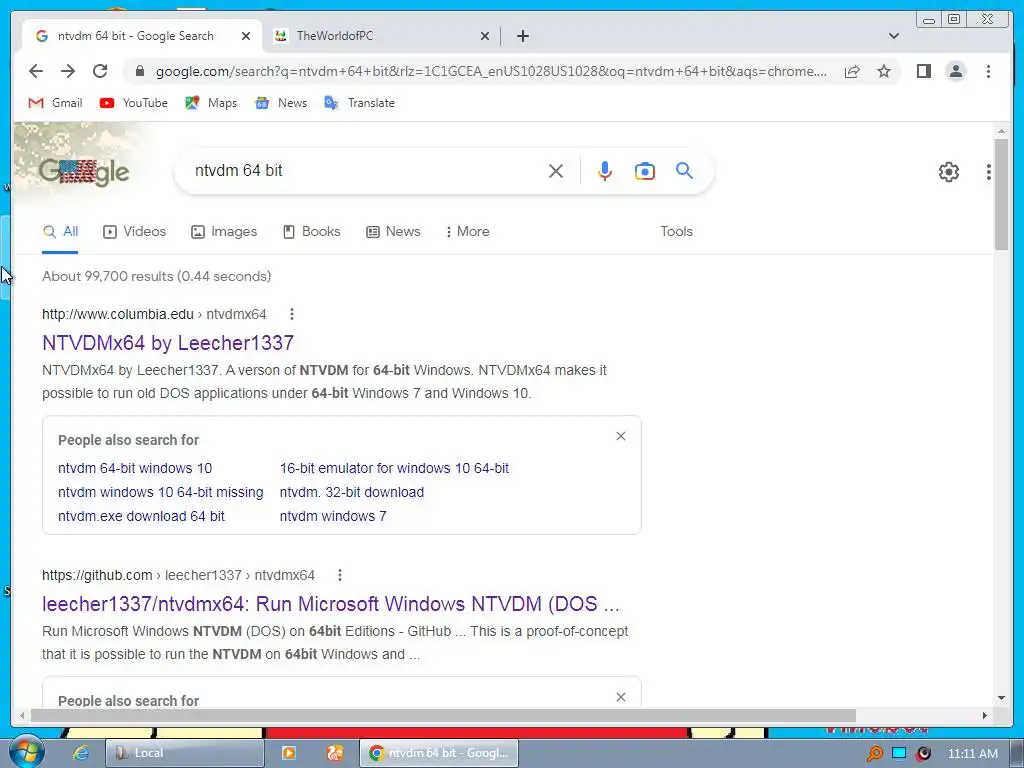Open the News bookmark in bookmarks bar
Viewport: 1024px width, 768px height.
click(x=281, y=103)
